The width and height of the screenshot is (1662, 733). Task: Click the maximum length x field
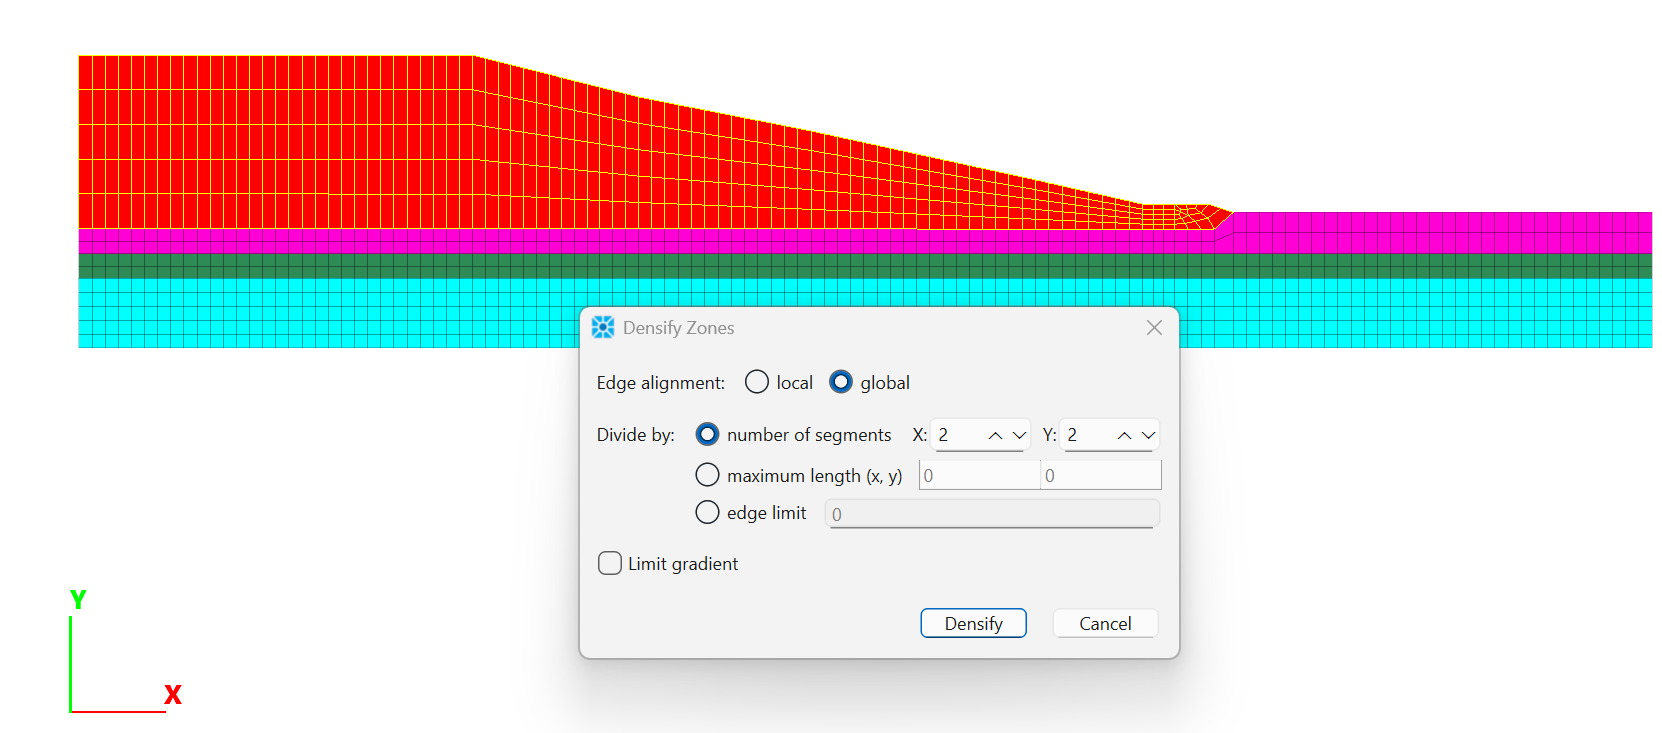tap(979, 475)
